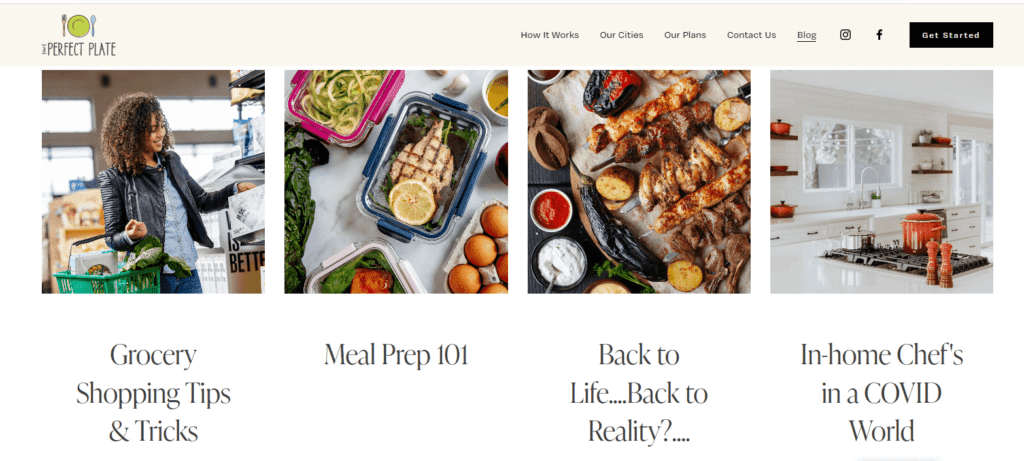
Task: Open the How It Works page
Action: 549,35
